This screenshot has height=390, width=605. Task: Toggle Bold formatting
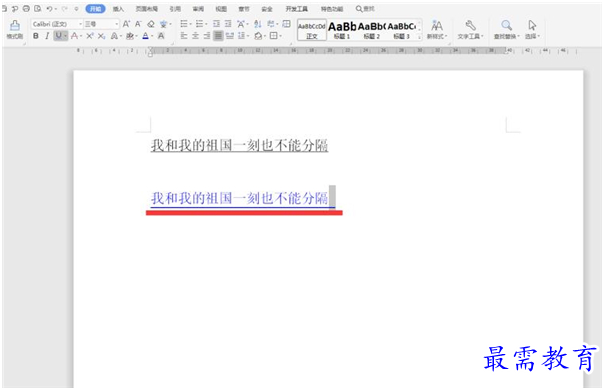tap(35, 36)
